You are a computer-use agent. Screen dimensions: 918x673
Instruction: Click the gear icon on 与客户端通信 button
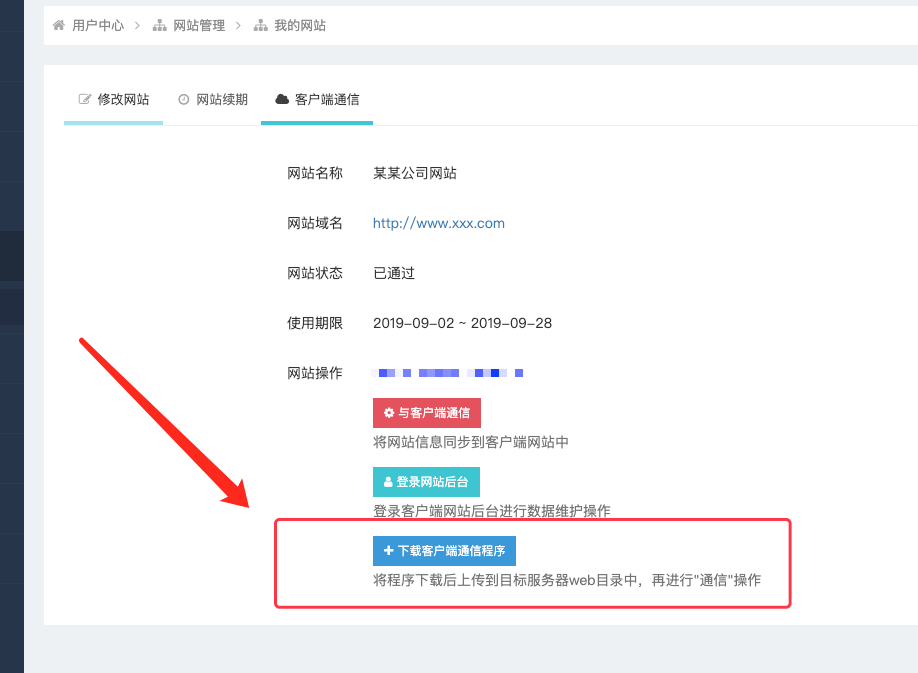coord(389,413)
